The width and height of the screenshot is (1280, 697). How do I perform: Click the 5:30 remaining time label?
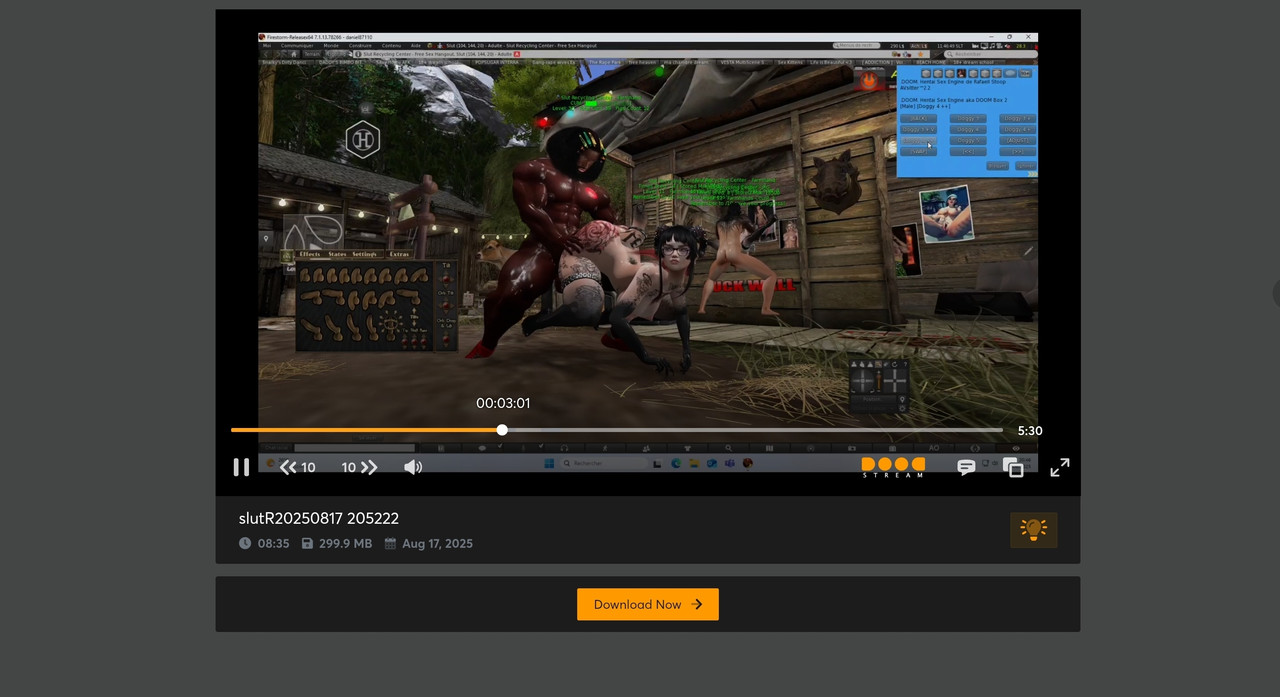(x=1030, y=431)
